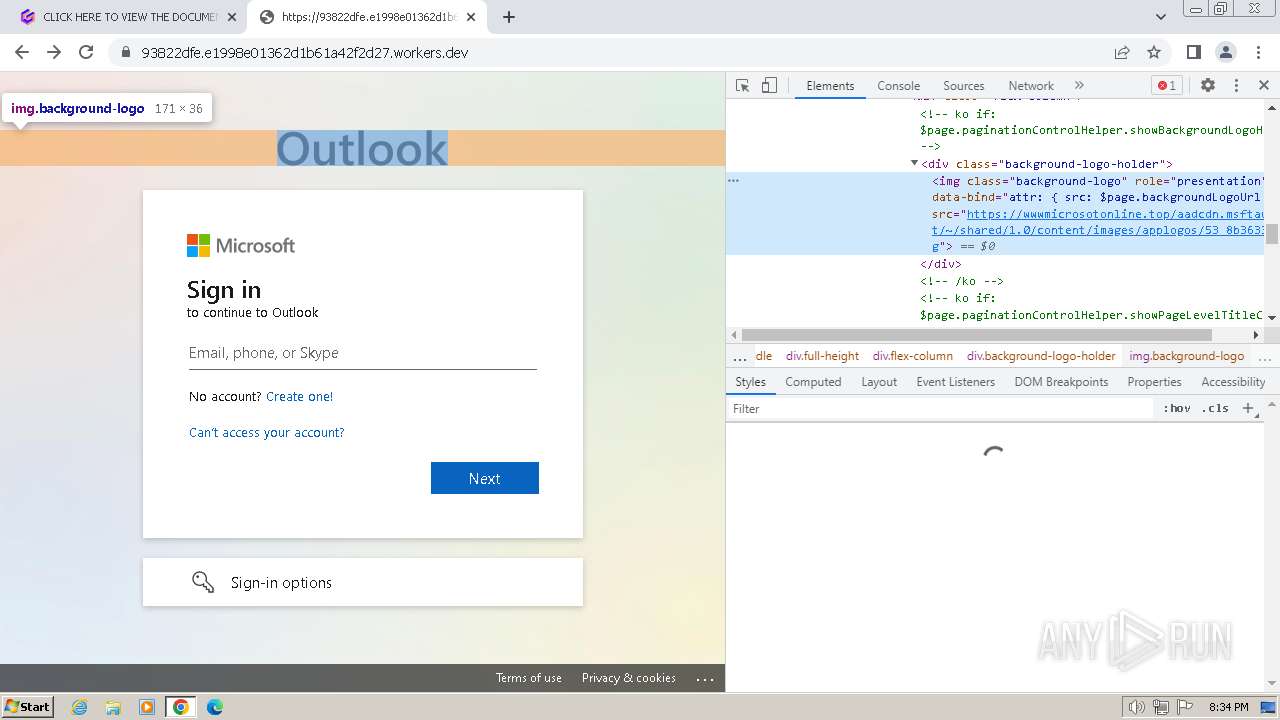The height and width of the screenshot is (720, 1280).
Task: Click the DOM tree vertical scrollbar
Action: pyautogui.click(x=1272, y=234)
